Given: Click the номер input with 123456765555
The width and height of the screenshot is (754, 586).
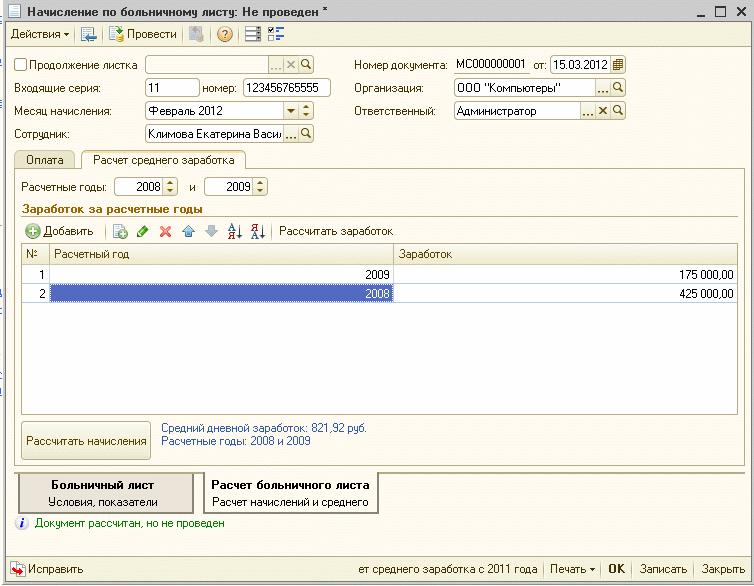Looking at the screenshot, I should pos(287,88).
